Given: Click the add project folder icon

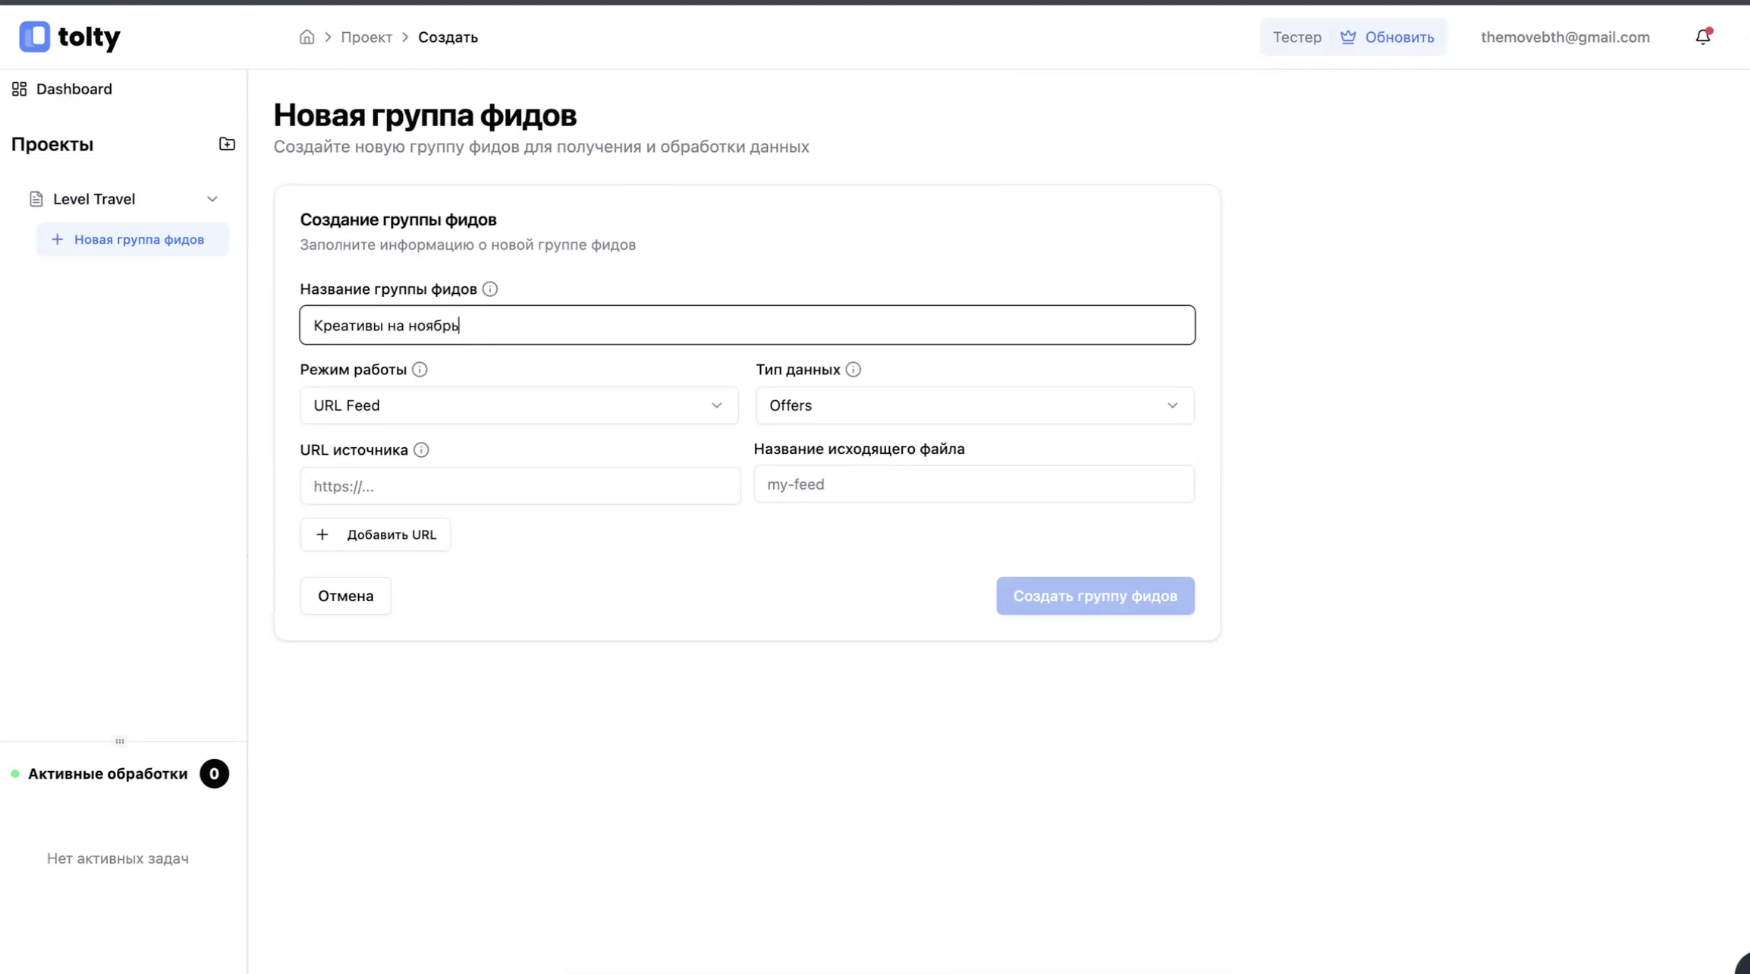Looking at the screenshot, I should pos(227,144).
